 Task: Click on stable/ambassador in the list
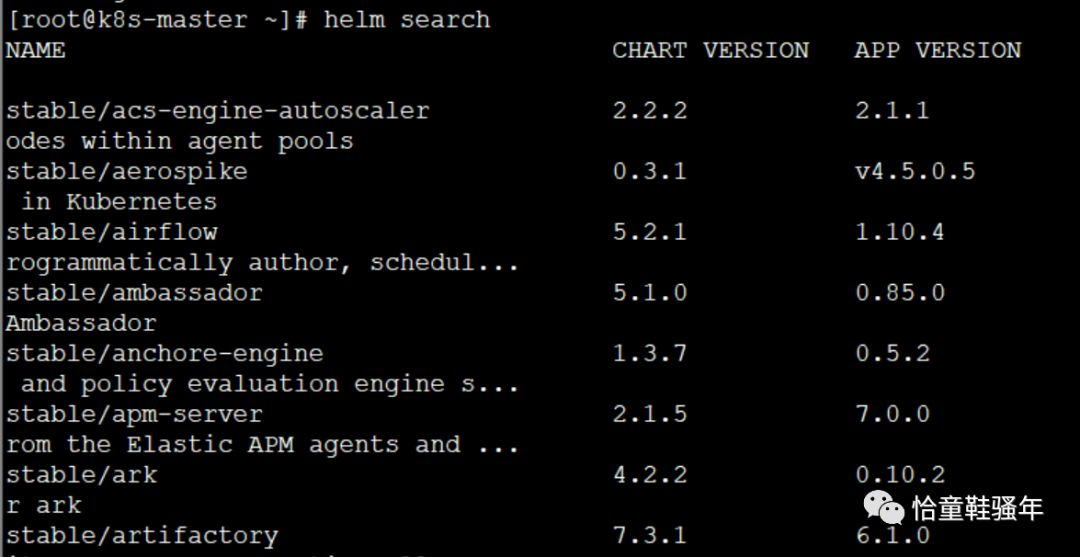pos(134,293)
